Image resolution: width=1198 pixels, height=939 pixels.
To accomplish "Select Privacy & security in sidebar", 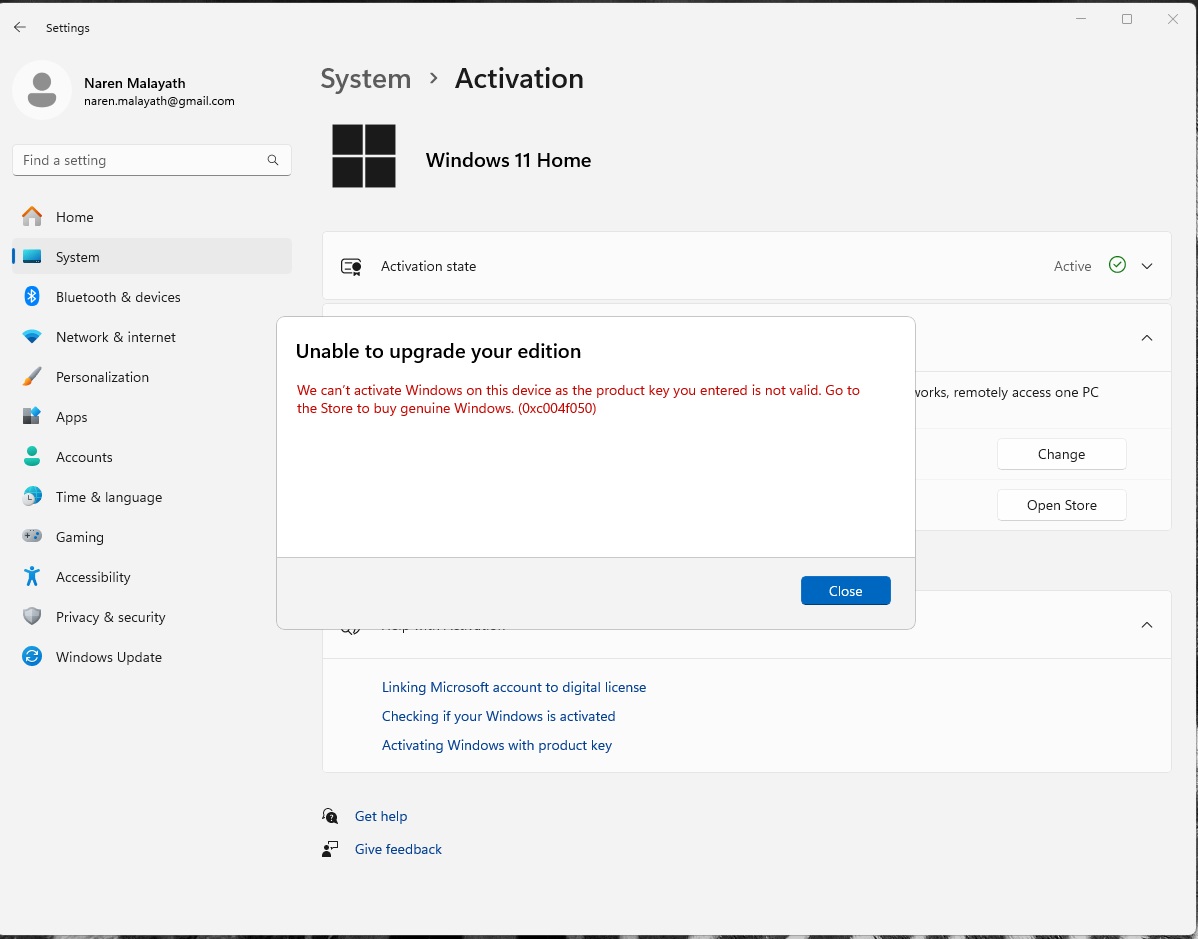I will click(151, 617).
